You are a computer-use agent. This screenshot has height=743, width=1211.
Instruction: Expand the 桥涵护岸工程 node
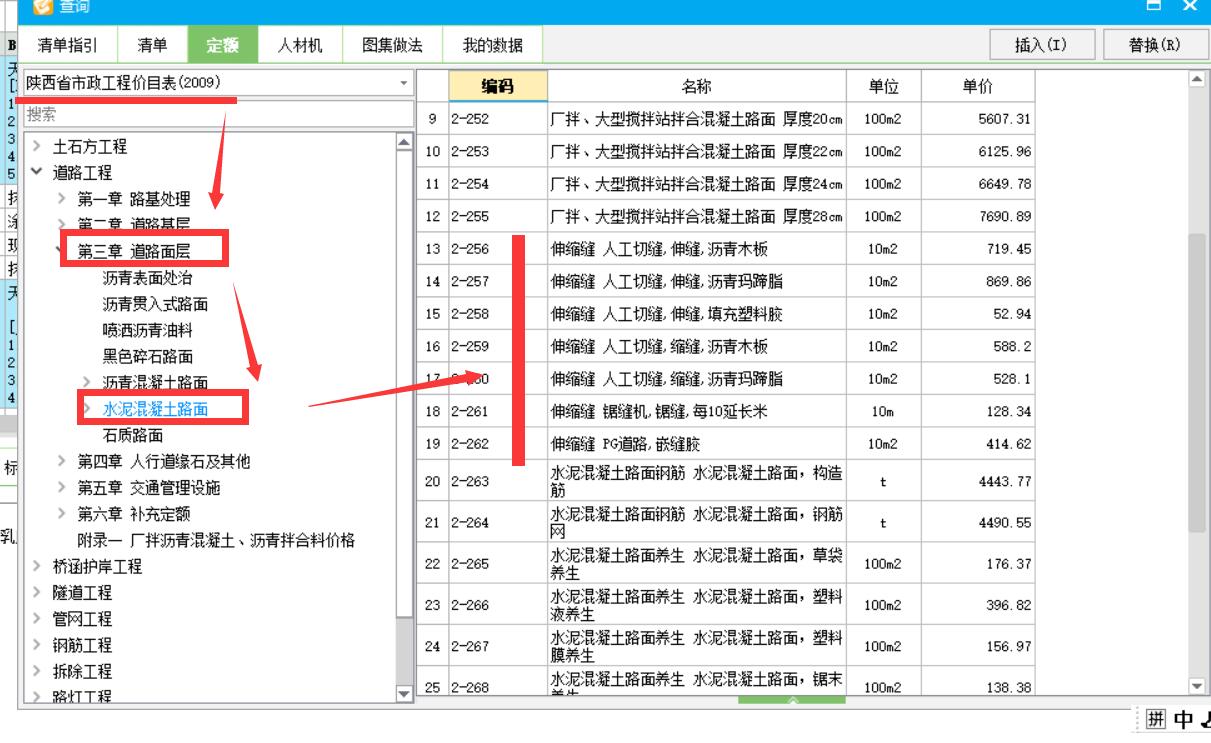coord(37,566)
